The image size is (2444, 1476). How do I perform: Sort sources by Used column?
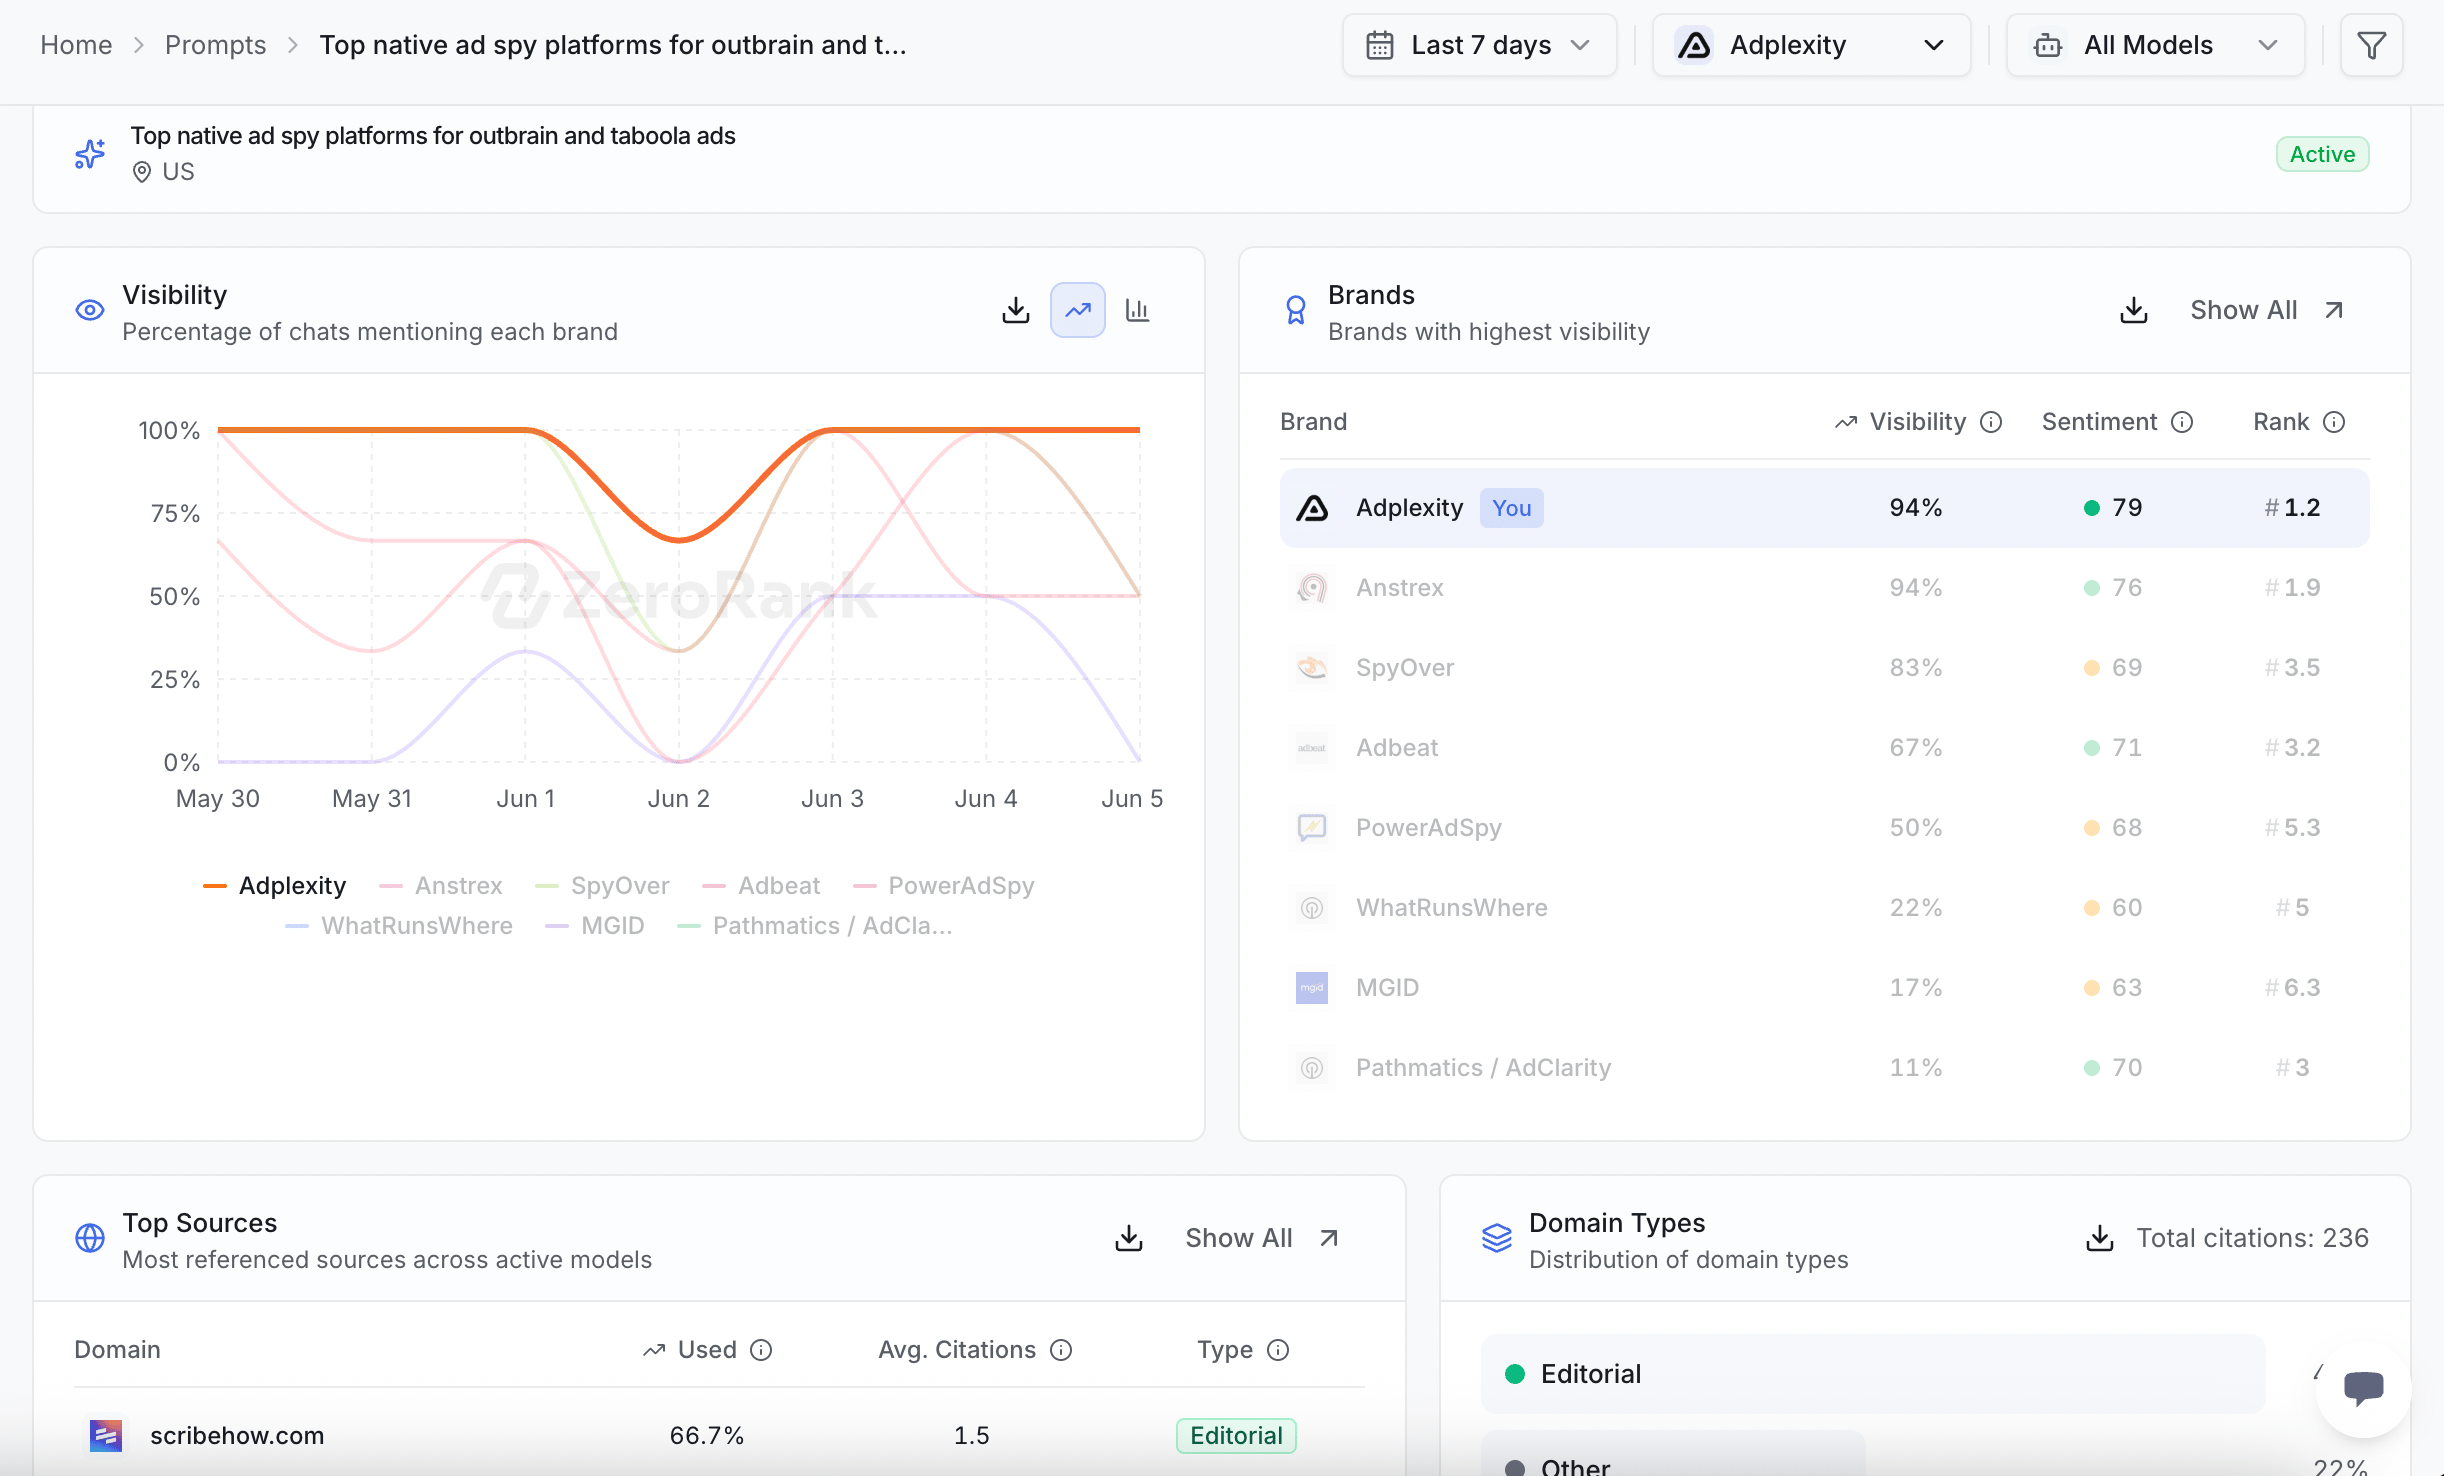click(x=707, y=1350)
